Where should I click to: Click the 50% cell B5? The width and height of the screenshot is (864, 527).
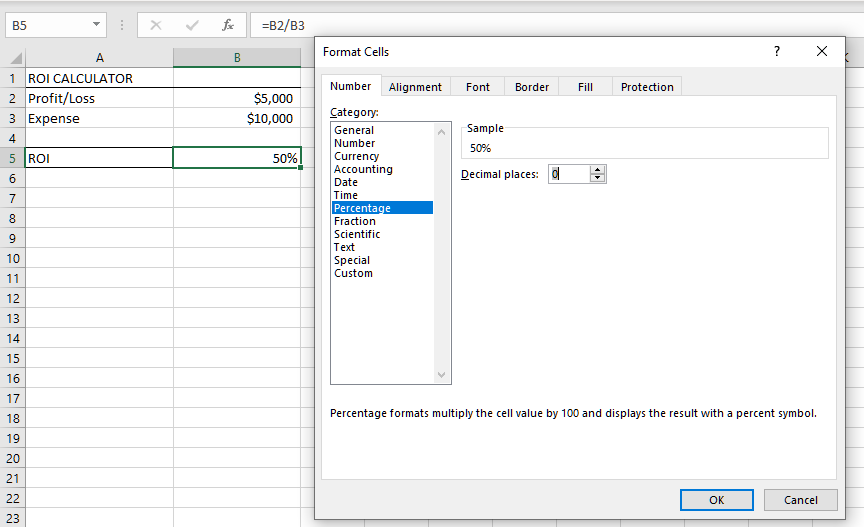click(x=237, y=158)
